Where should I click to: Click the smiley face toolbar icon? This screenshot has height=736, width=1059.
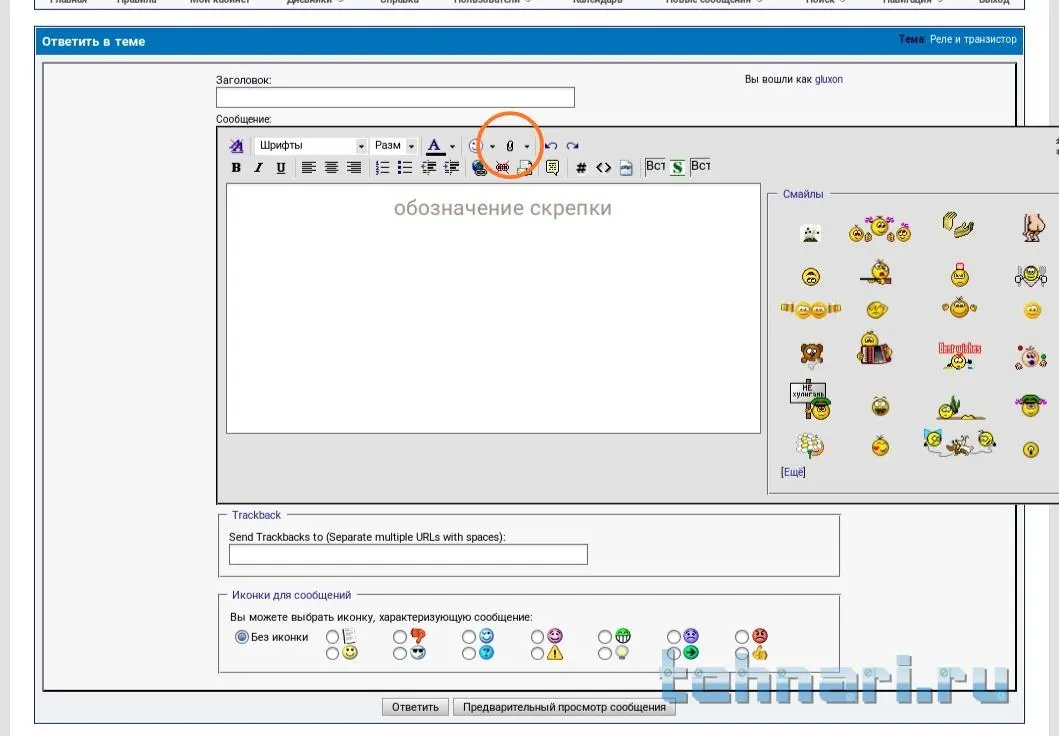475,146
